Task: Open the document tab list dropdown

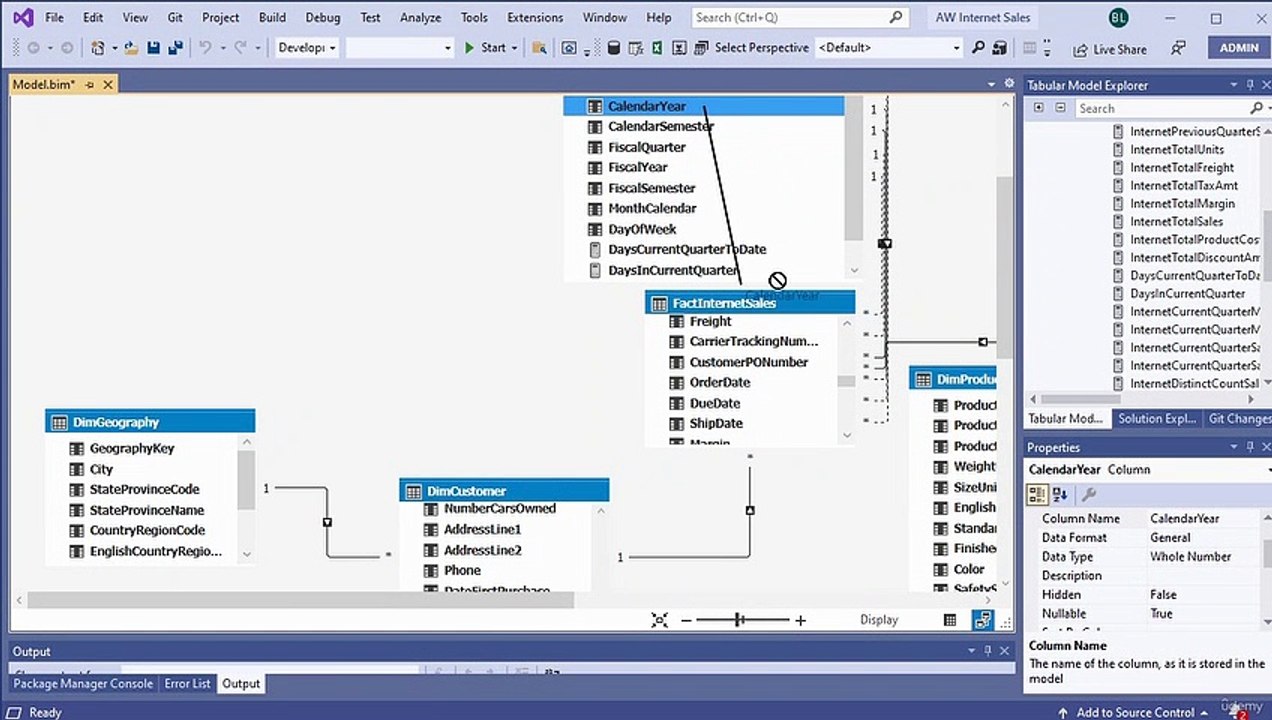Action: (992, 85)
